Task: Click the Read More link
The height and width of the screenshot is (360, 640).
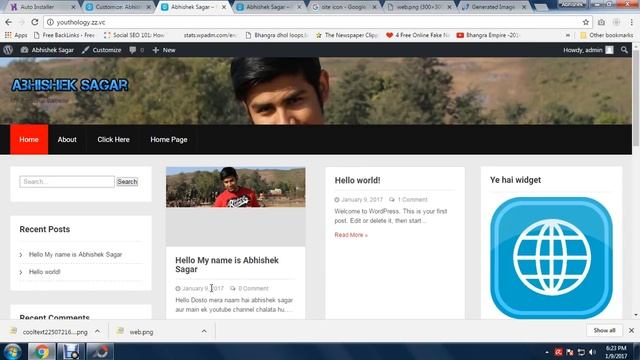Action: [351, 235]
